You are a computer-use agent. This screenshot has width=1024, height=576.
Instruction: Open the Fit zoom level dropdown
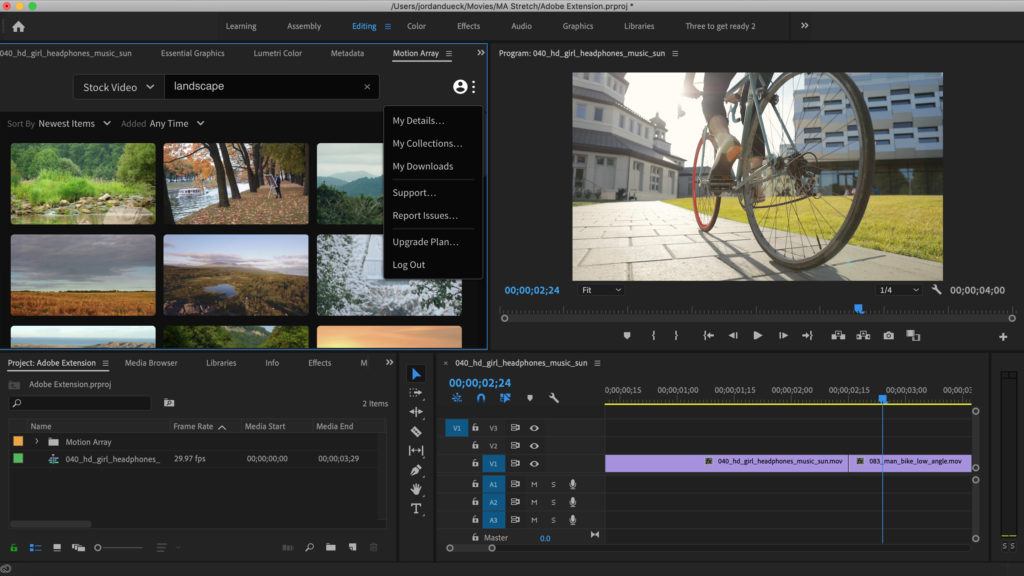click(601, 290)
